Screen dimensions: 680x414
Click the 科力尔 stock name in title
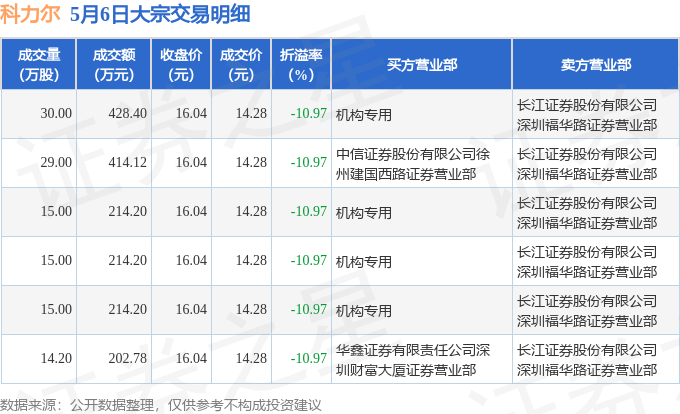pyautogui.click(x=30, y=14)
